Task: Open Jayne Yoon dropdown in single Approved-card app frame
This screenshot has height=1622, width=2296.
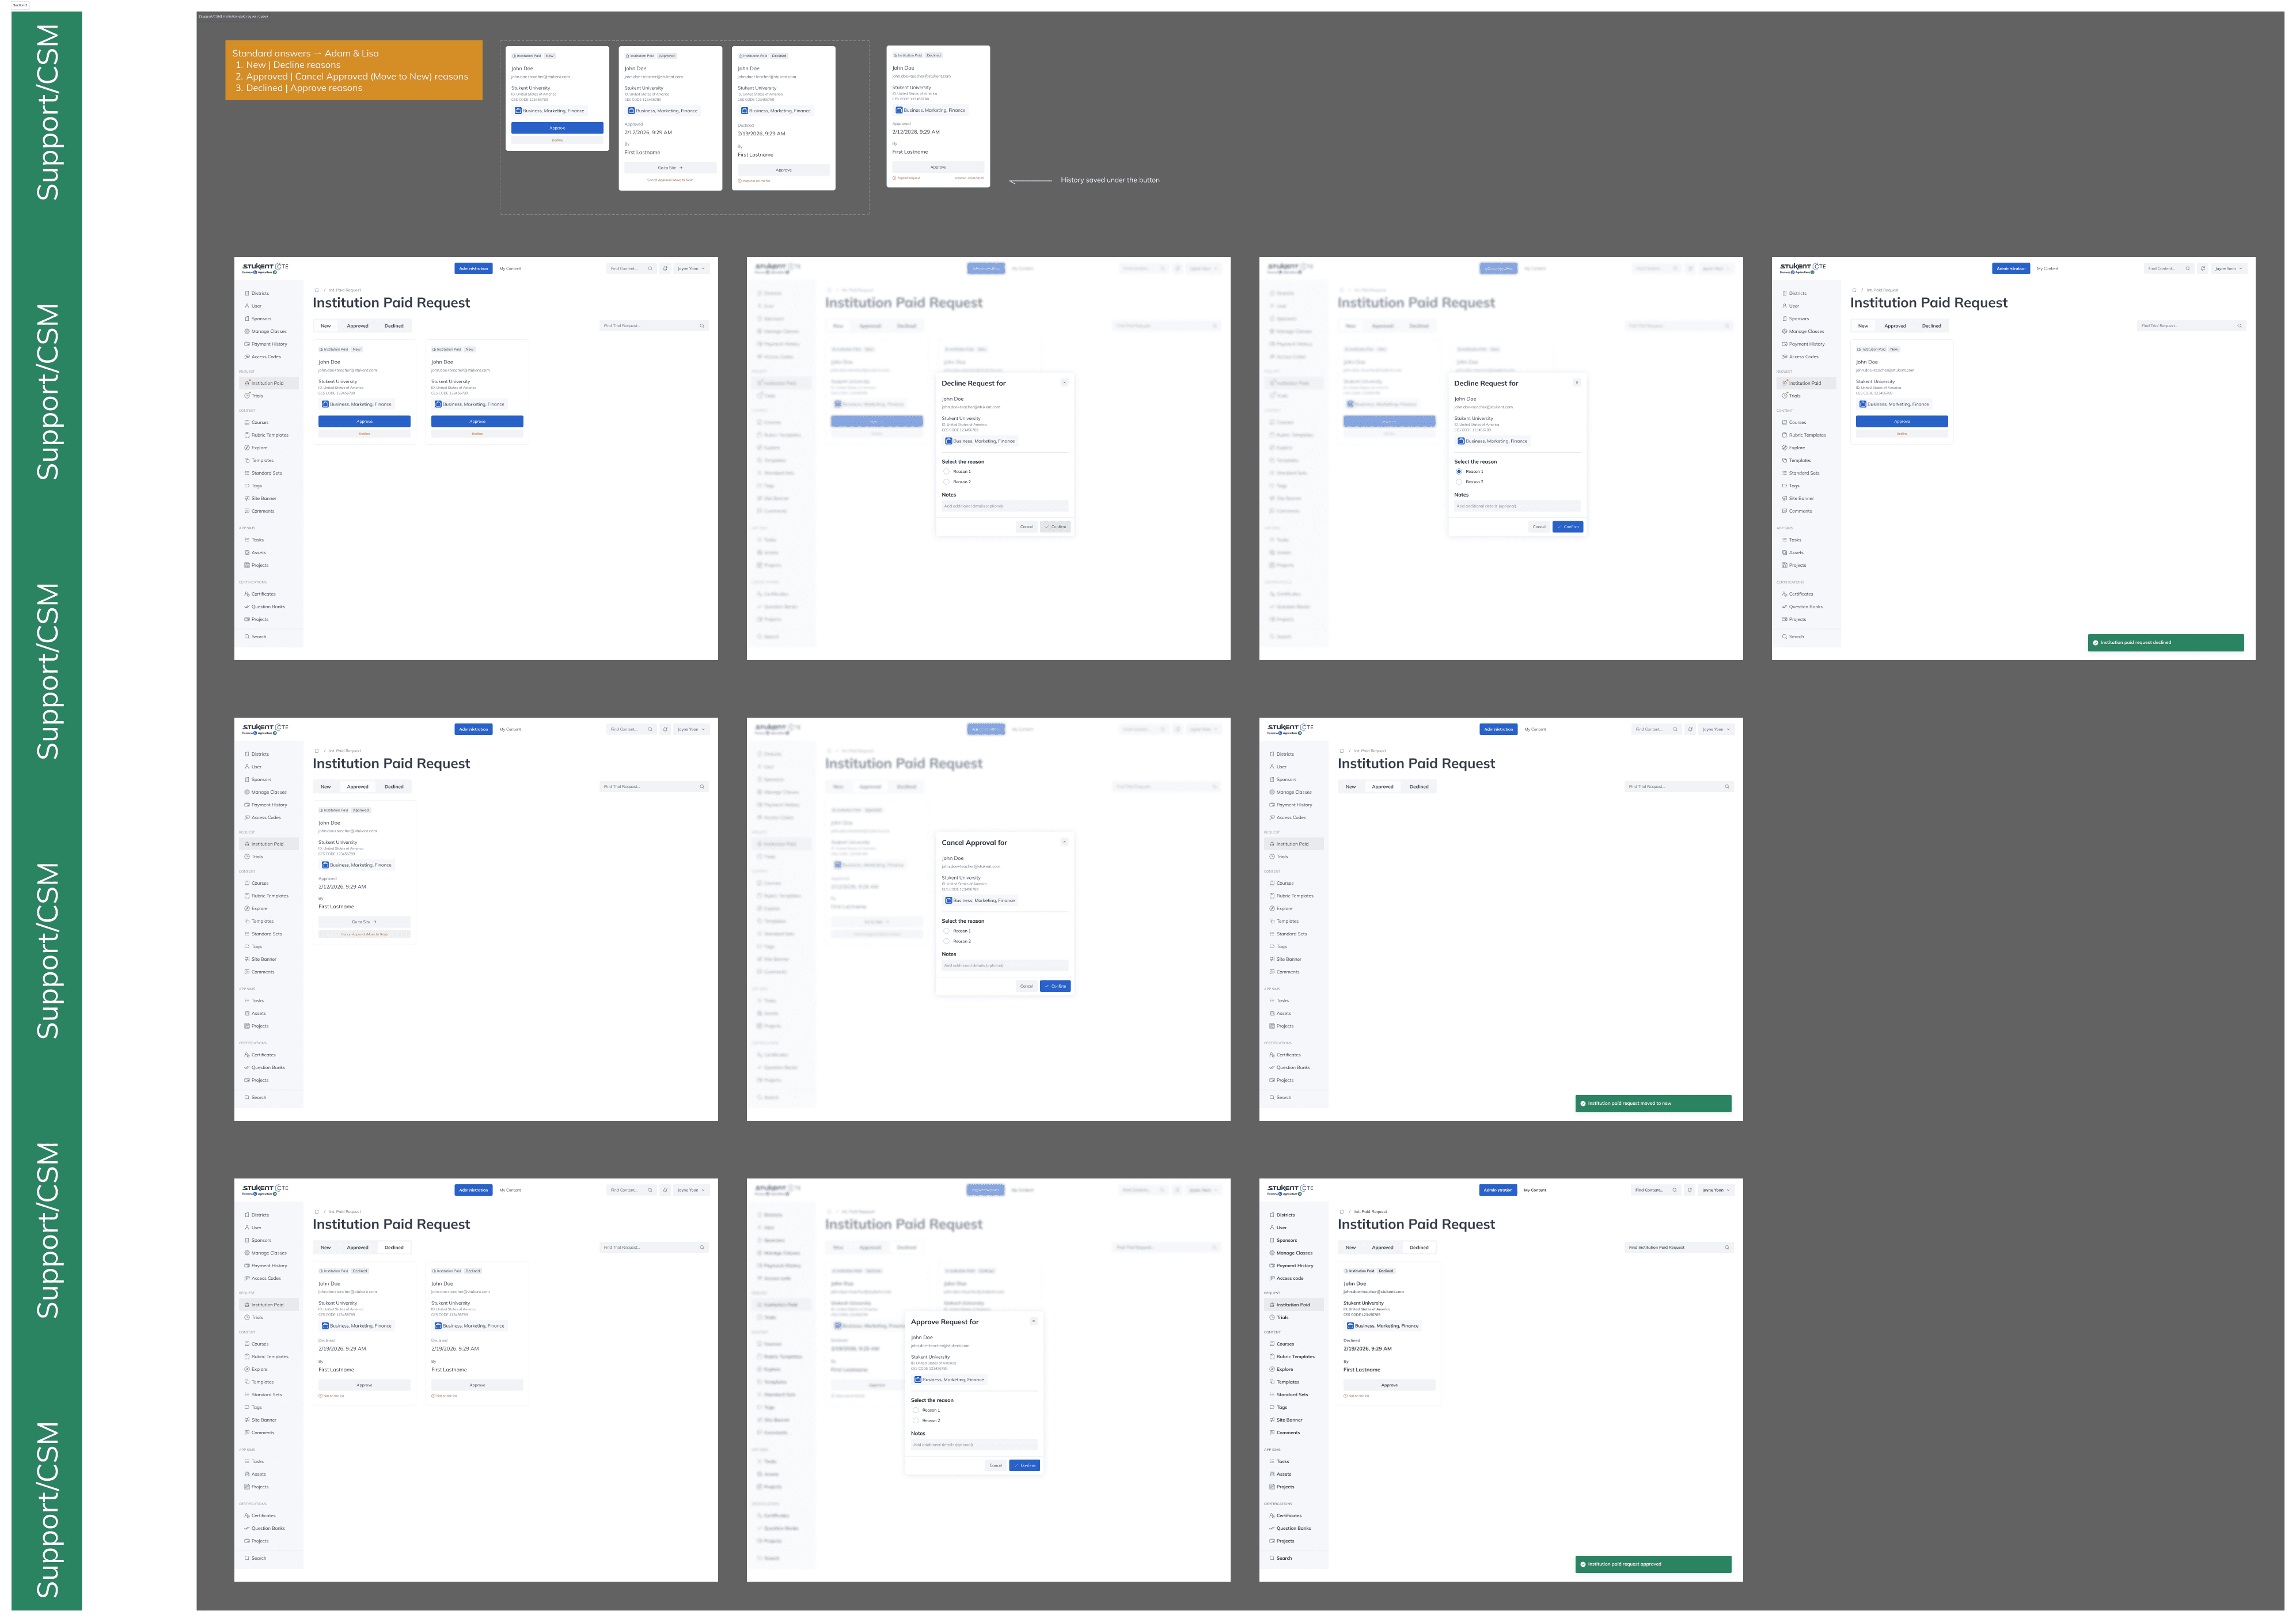Action: pos(691,729)
